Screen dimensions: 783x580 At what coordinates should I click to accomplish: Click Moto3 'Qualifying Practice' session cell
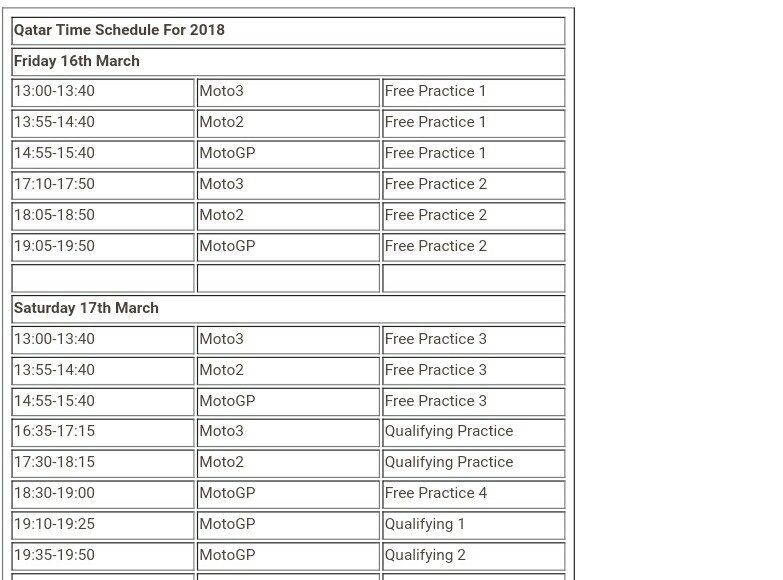click(449, 431)
